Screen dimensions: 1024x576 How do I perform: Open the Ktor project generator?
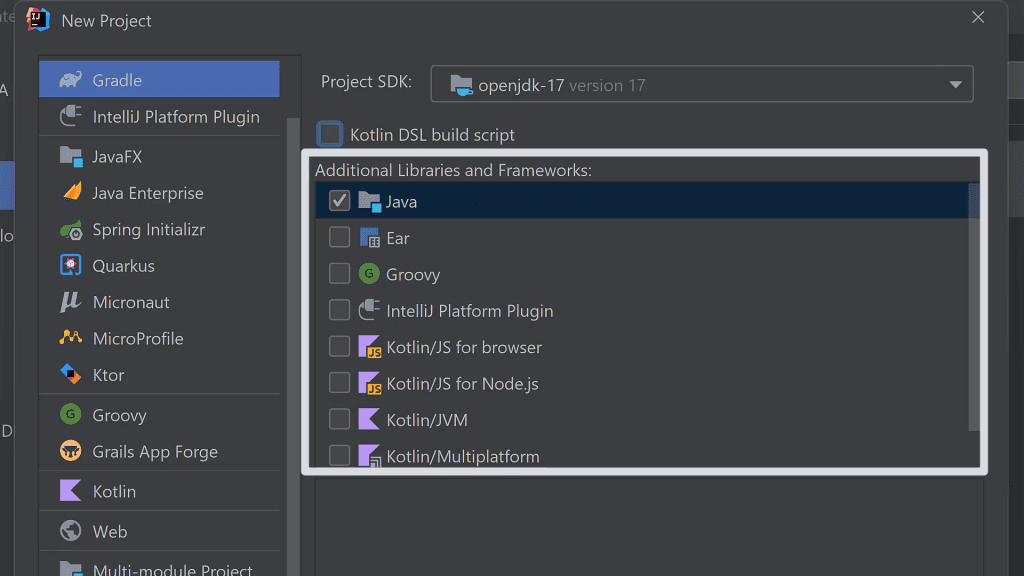tap(70, 374)
